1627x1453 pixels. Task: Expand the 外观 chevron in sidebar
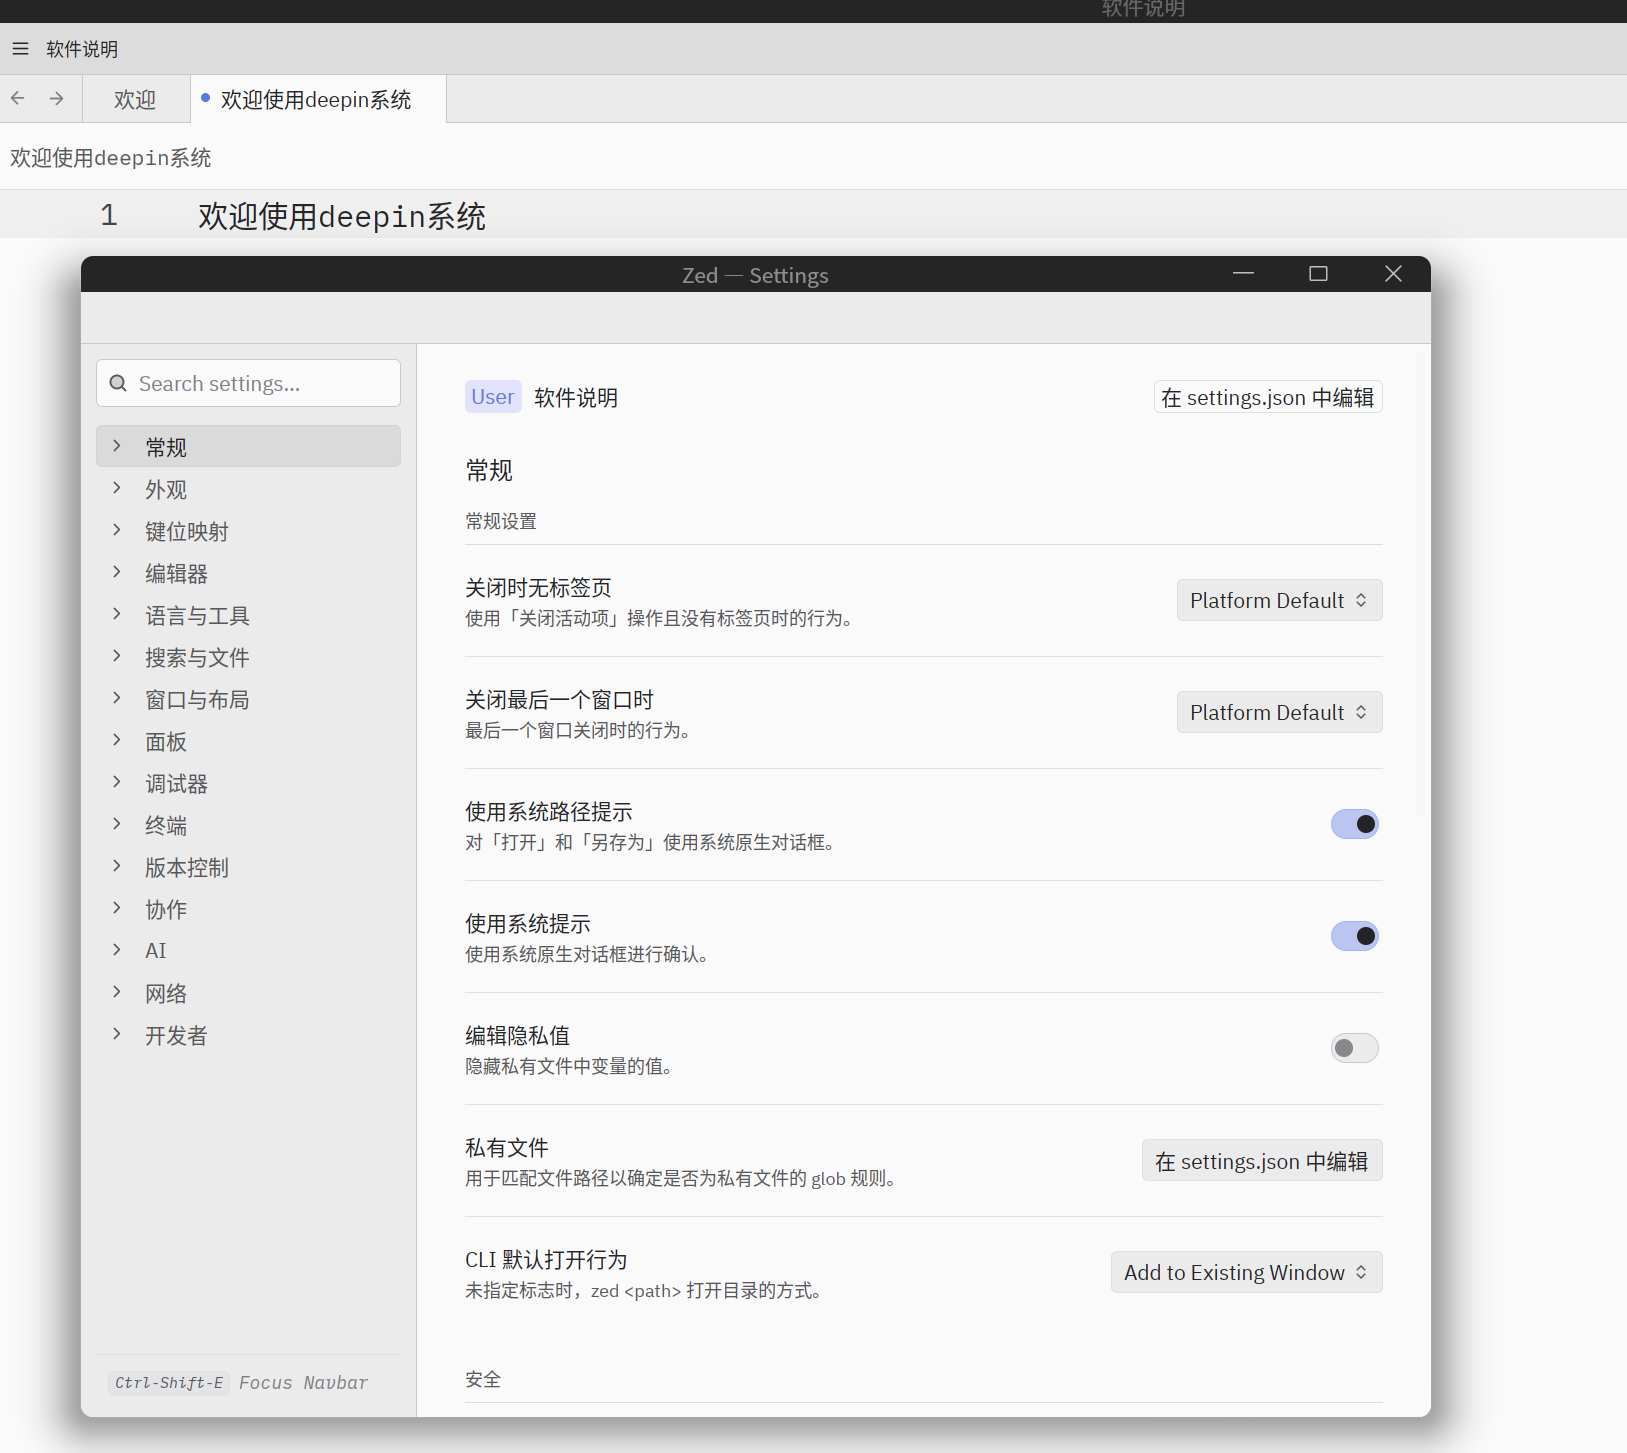(117, 488)
